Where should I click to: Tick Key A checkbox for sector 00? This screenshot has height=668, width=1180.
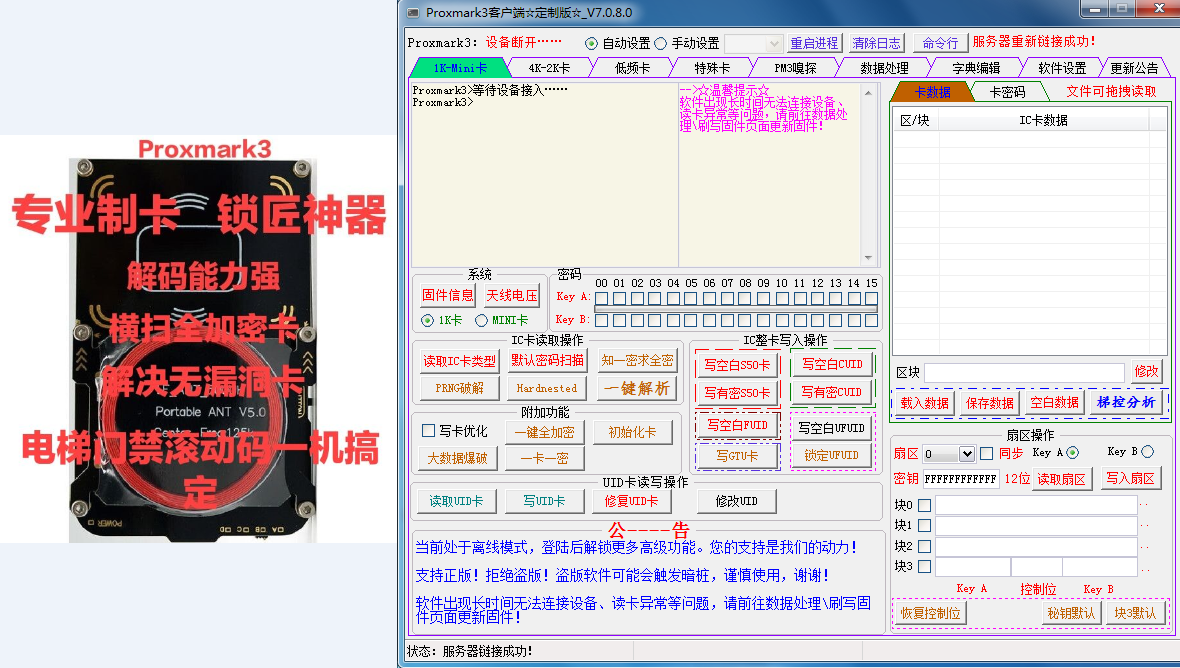[x=601, y=299]
